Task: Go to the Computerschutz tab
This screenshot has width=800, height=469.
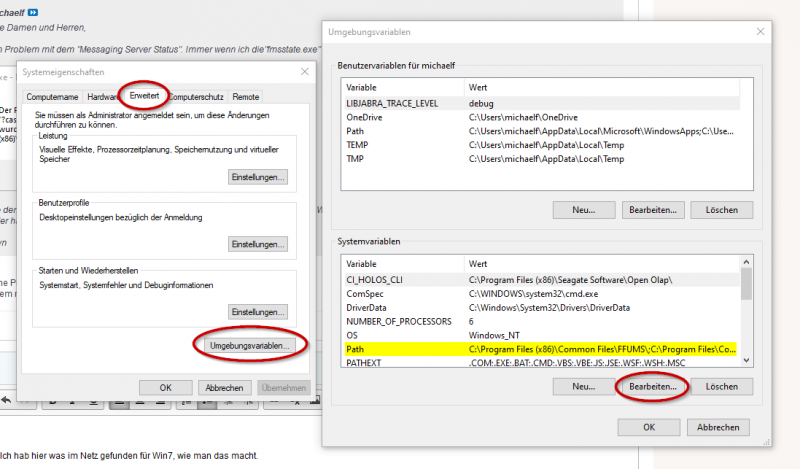Action: 196,97
